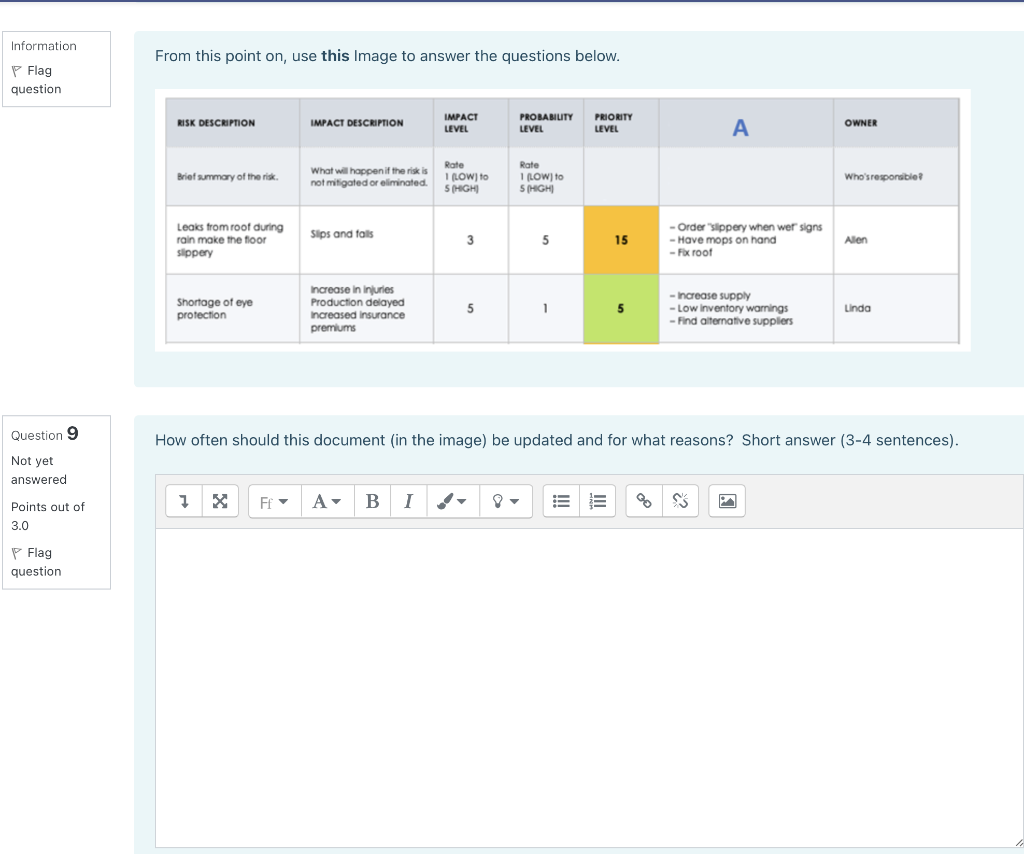Click the 'Leaks from roof' risk description
The height and width of the screenshot is (854, 1024).
(x=230, y=240)
